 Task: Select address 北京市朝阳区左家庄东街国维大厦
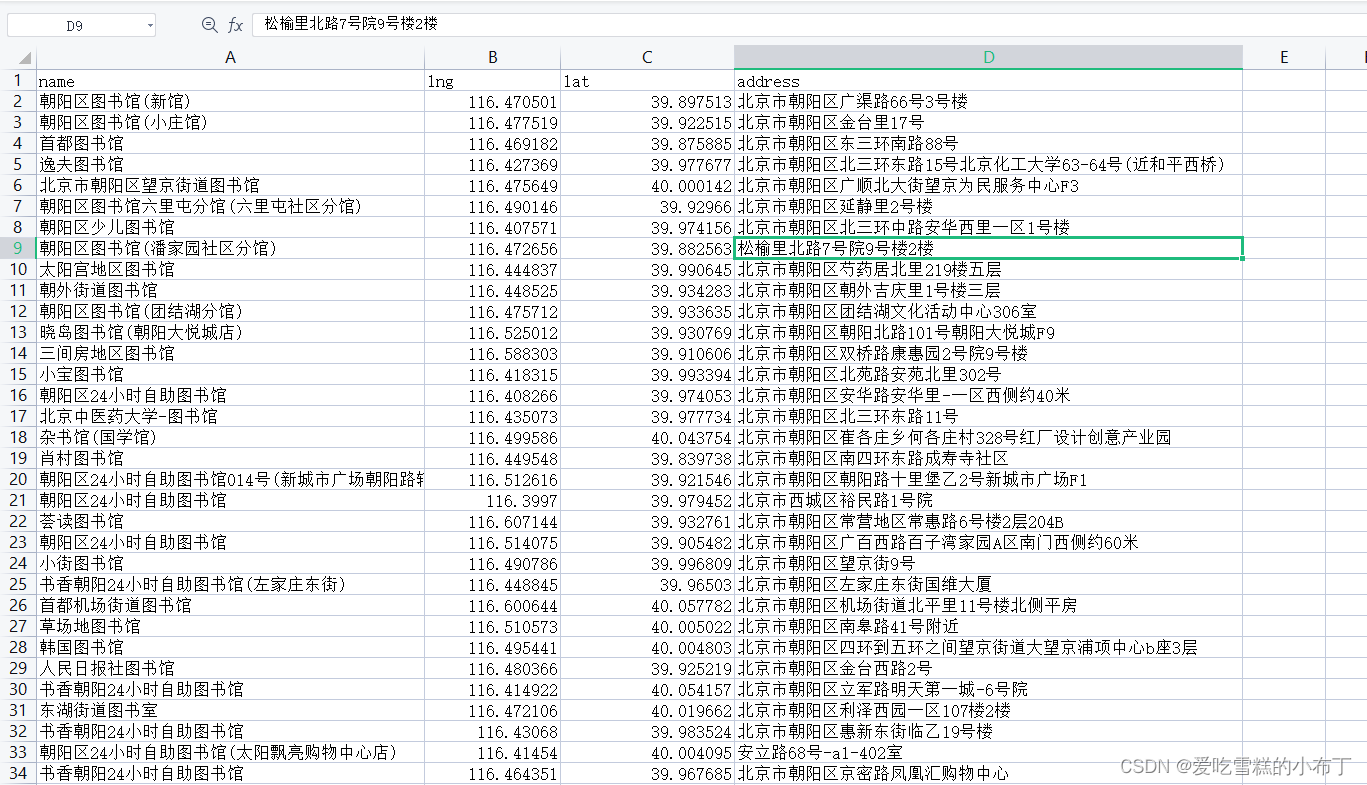(x=988, y=584)
